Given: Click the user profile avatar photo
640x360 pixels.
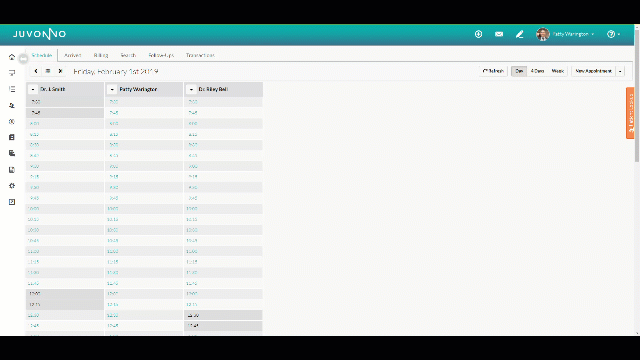Looking at the screenshot, I should 543,34.
